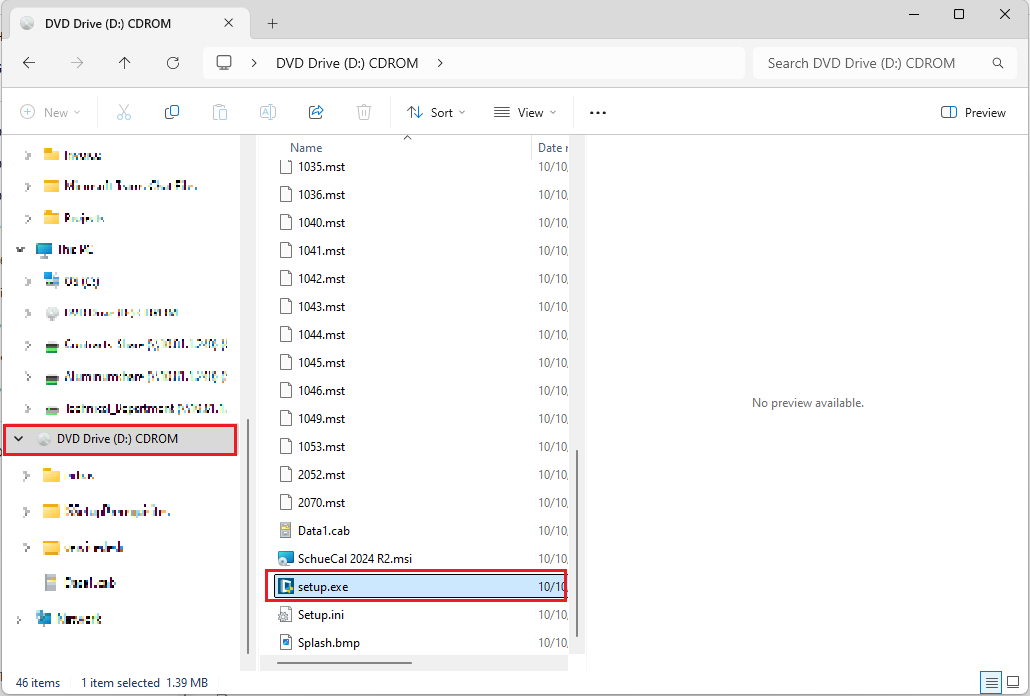Select the SchueCal 2024 R2.msi file
The image size is (1030, 696).
pos(355,559)
